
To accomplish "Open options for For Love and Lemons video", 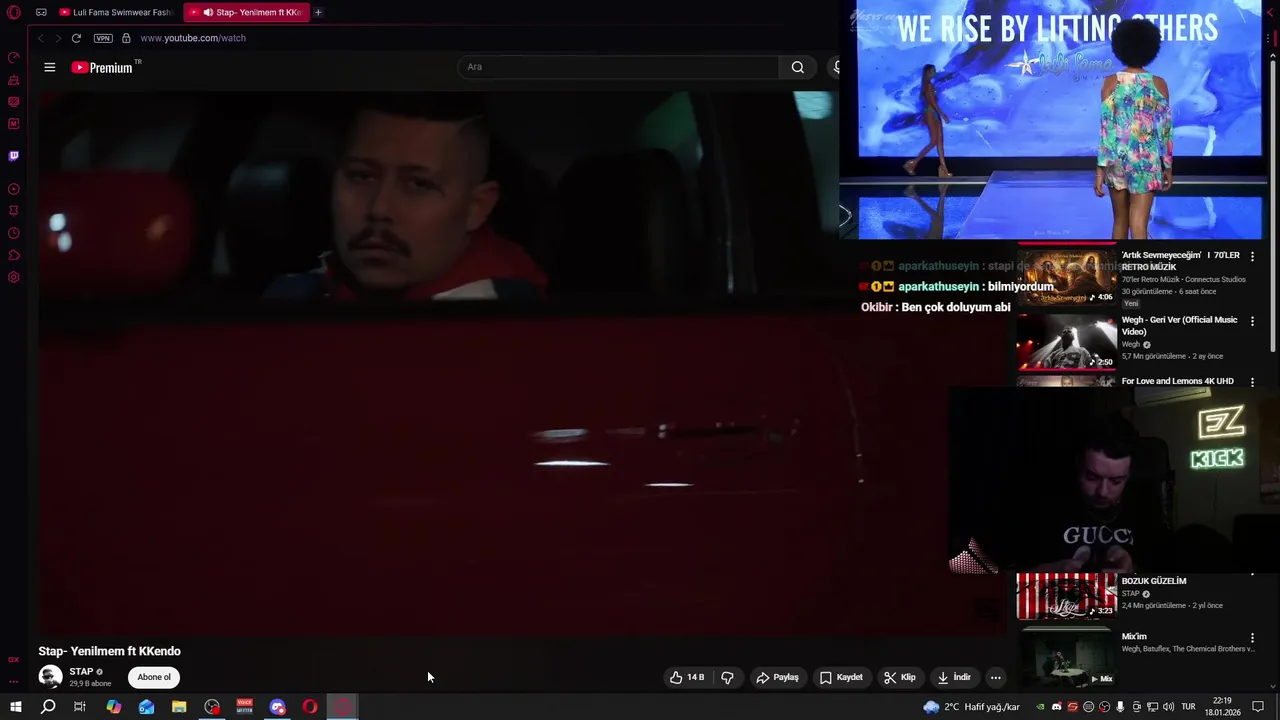I will [1252, 382].
